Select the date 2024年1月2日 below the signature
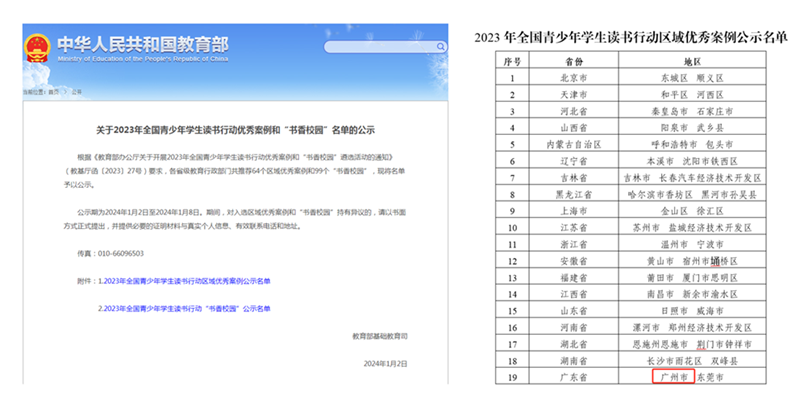 385,364
